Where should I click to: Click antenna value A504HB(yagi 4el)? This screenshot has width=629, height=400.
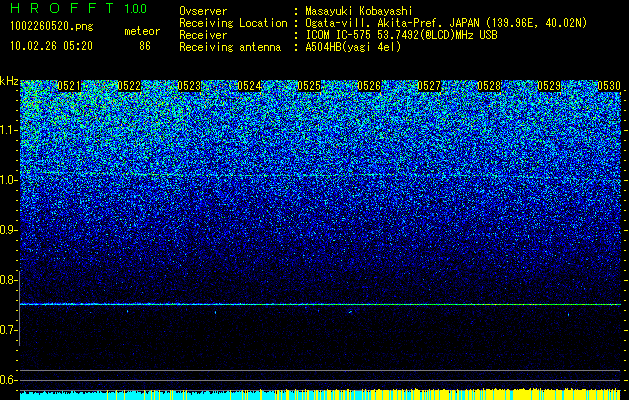[353, 47]
